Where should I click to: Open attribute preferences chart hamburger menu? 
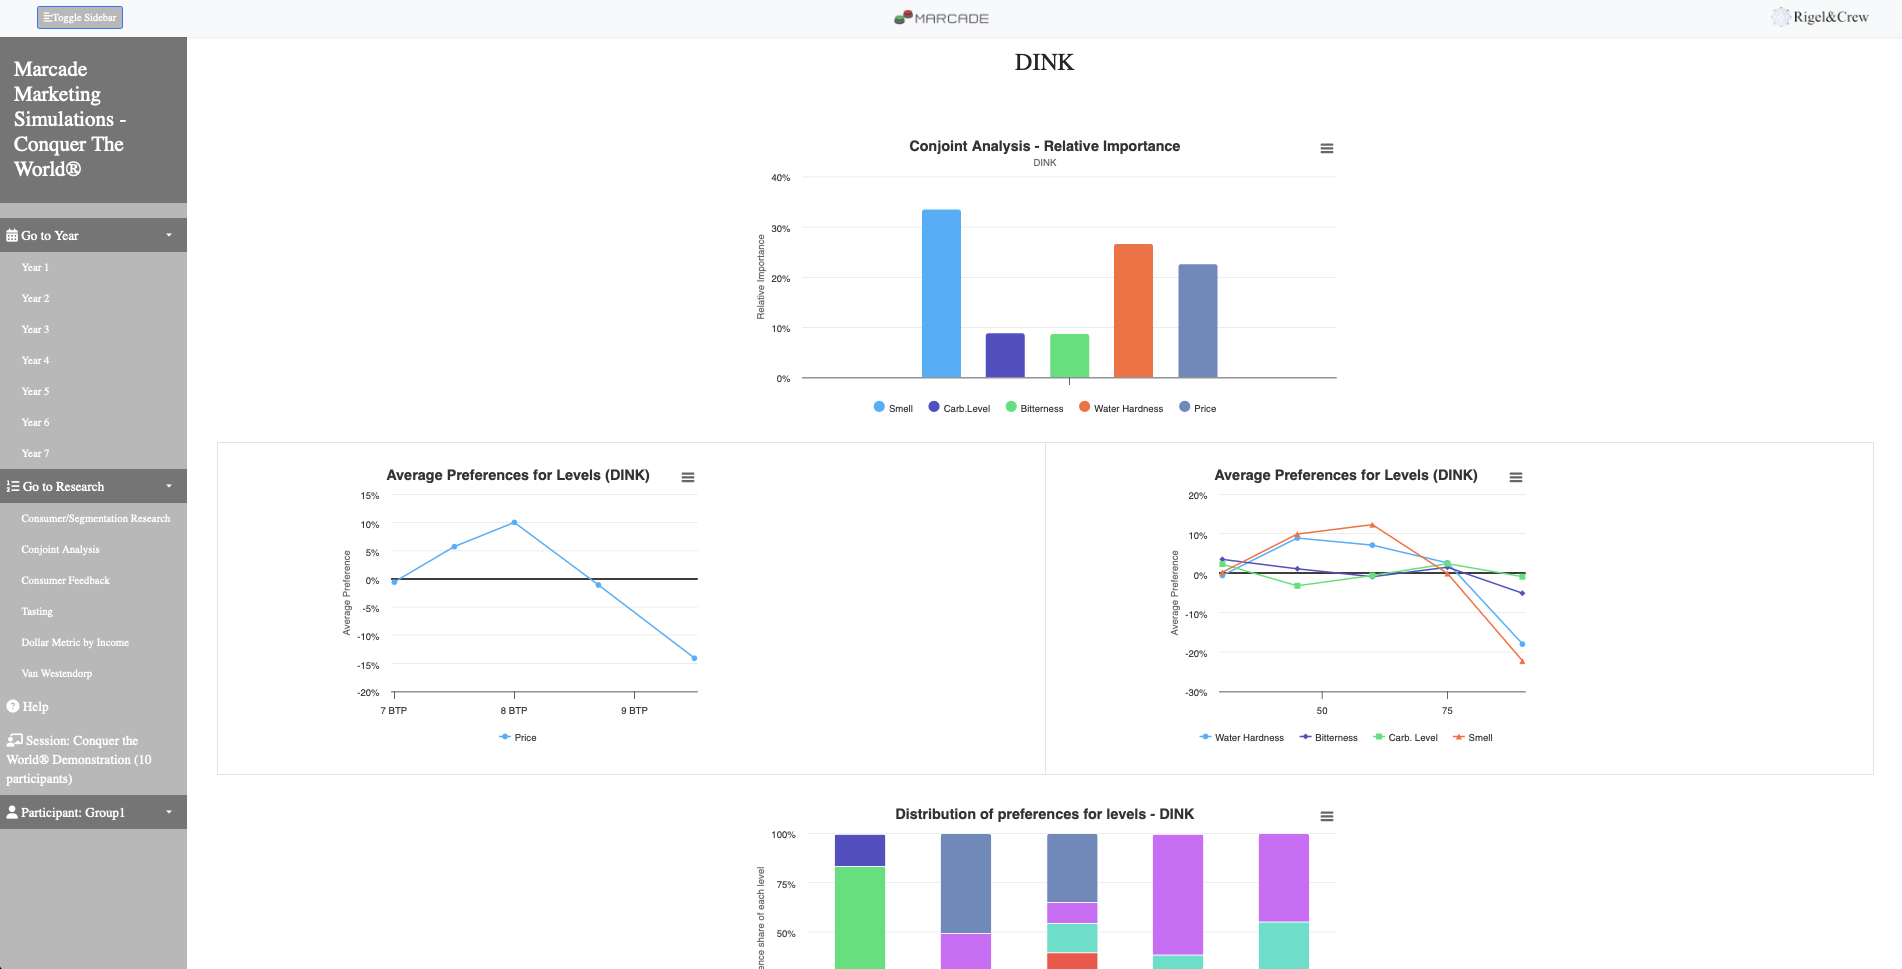1516,477
